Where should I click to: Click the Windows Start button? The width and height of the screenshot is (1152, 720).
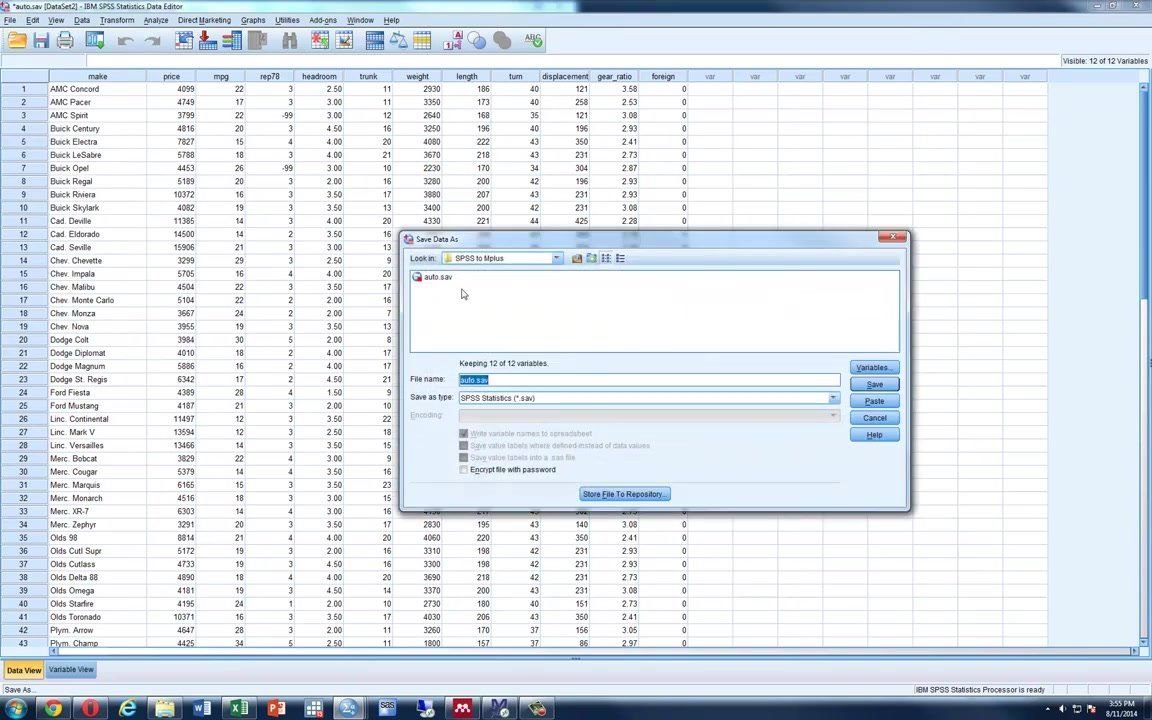[15, 708]
